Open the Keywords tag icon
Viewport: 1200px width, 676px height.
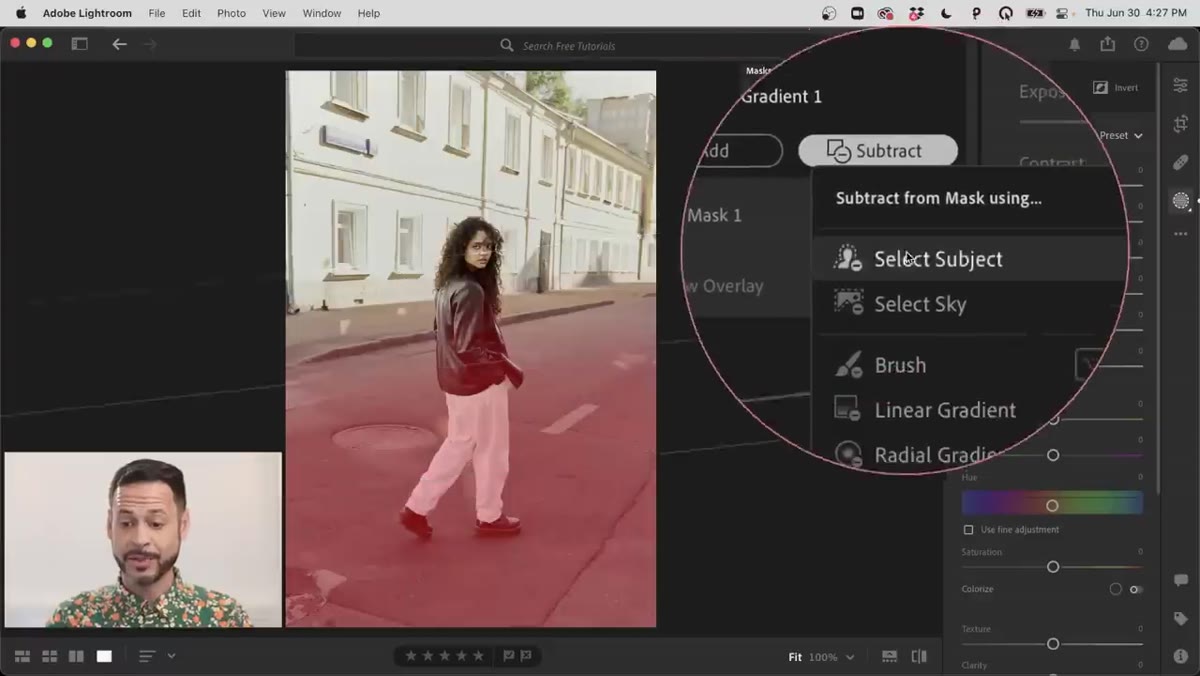coord(1181,619)
